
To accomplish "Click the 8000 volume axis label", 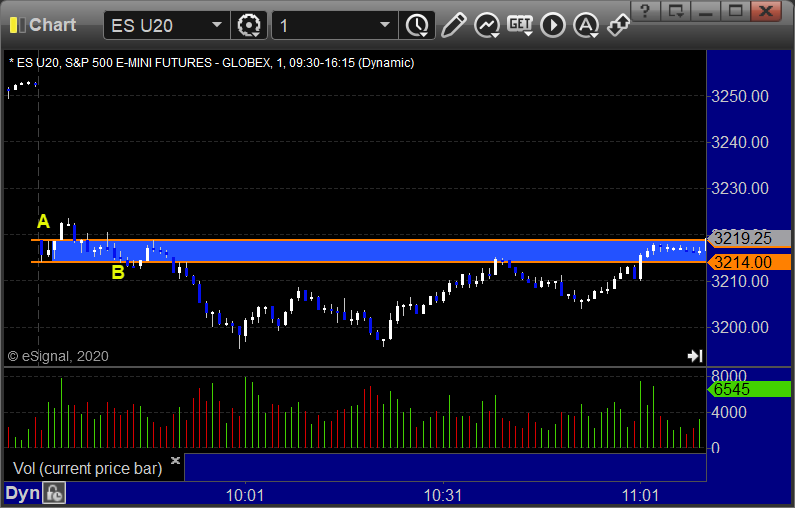I will click(729, 376).
